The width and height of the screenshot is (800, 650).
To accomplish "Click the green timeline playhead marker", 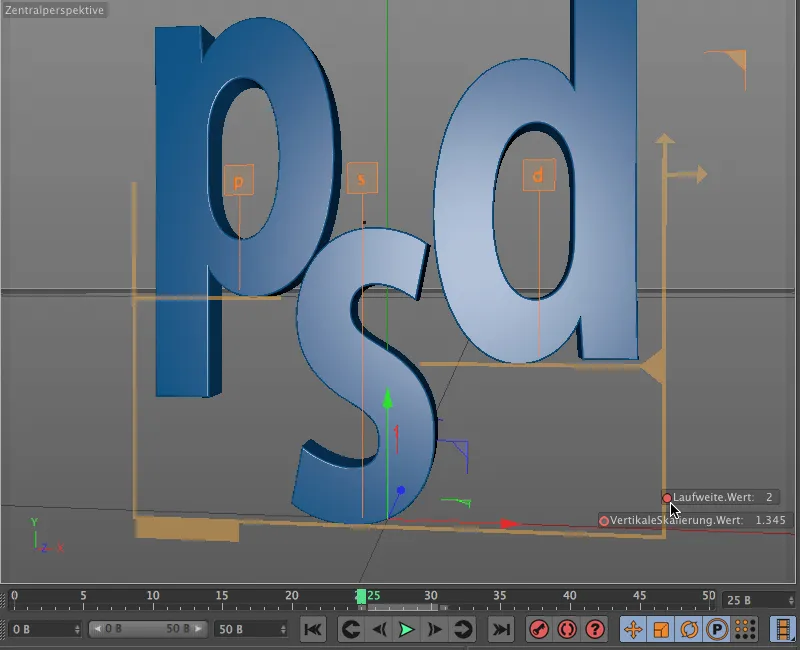I will coord(361,596).
